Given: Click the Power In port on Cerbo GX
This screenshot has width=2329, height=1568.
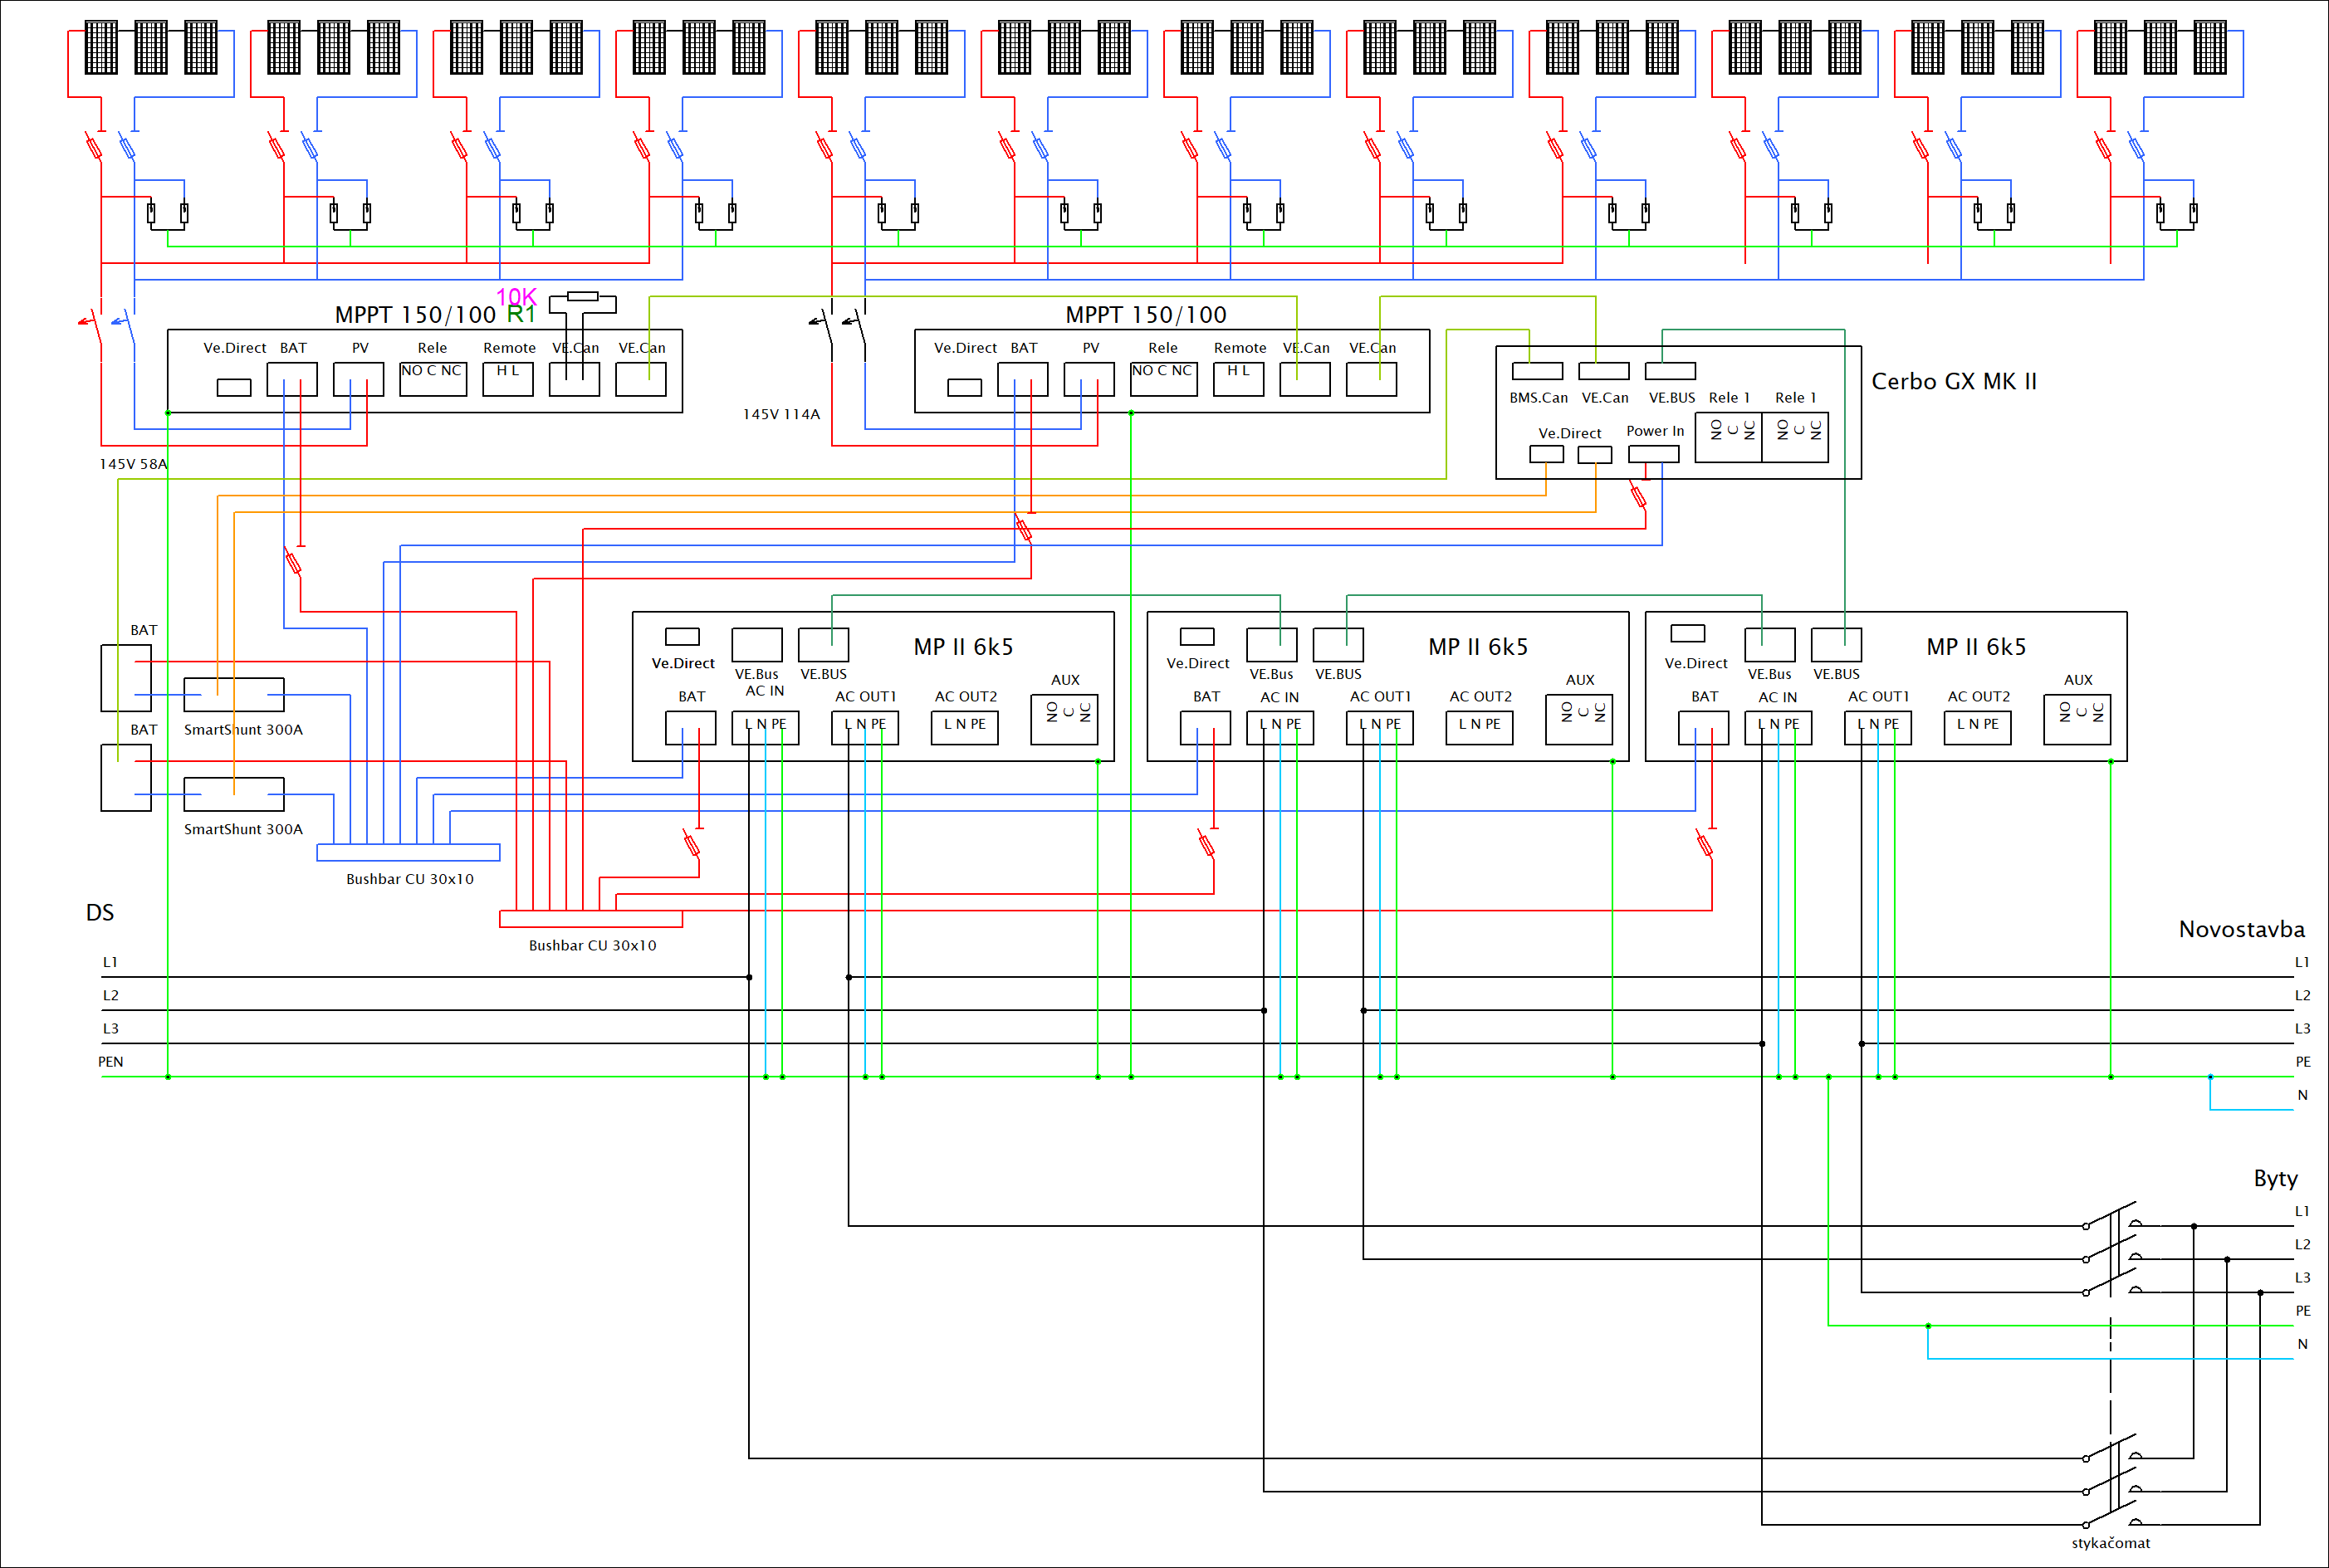Looking at the screenshot, I should point(1653,454).
